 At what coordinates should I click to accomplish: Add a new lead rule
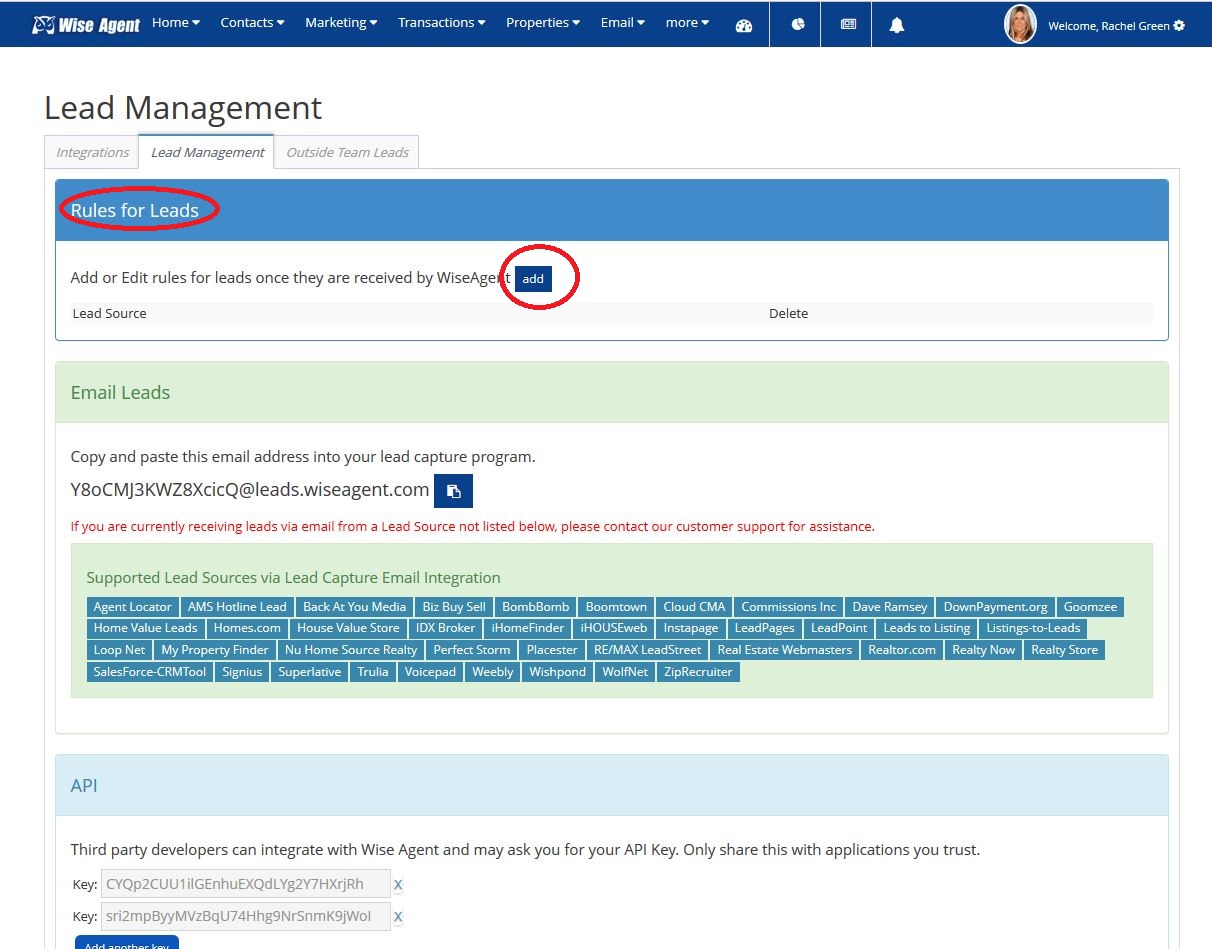point(533,279)
